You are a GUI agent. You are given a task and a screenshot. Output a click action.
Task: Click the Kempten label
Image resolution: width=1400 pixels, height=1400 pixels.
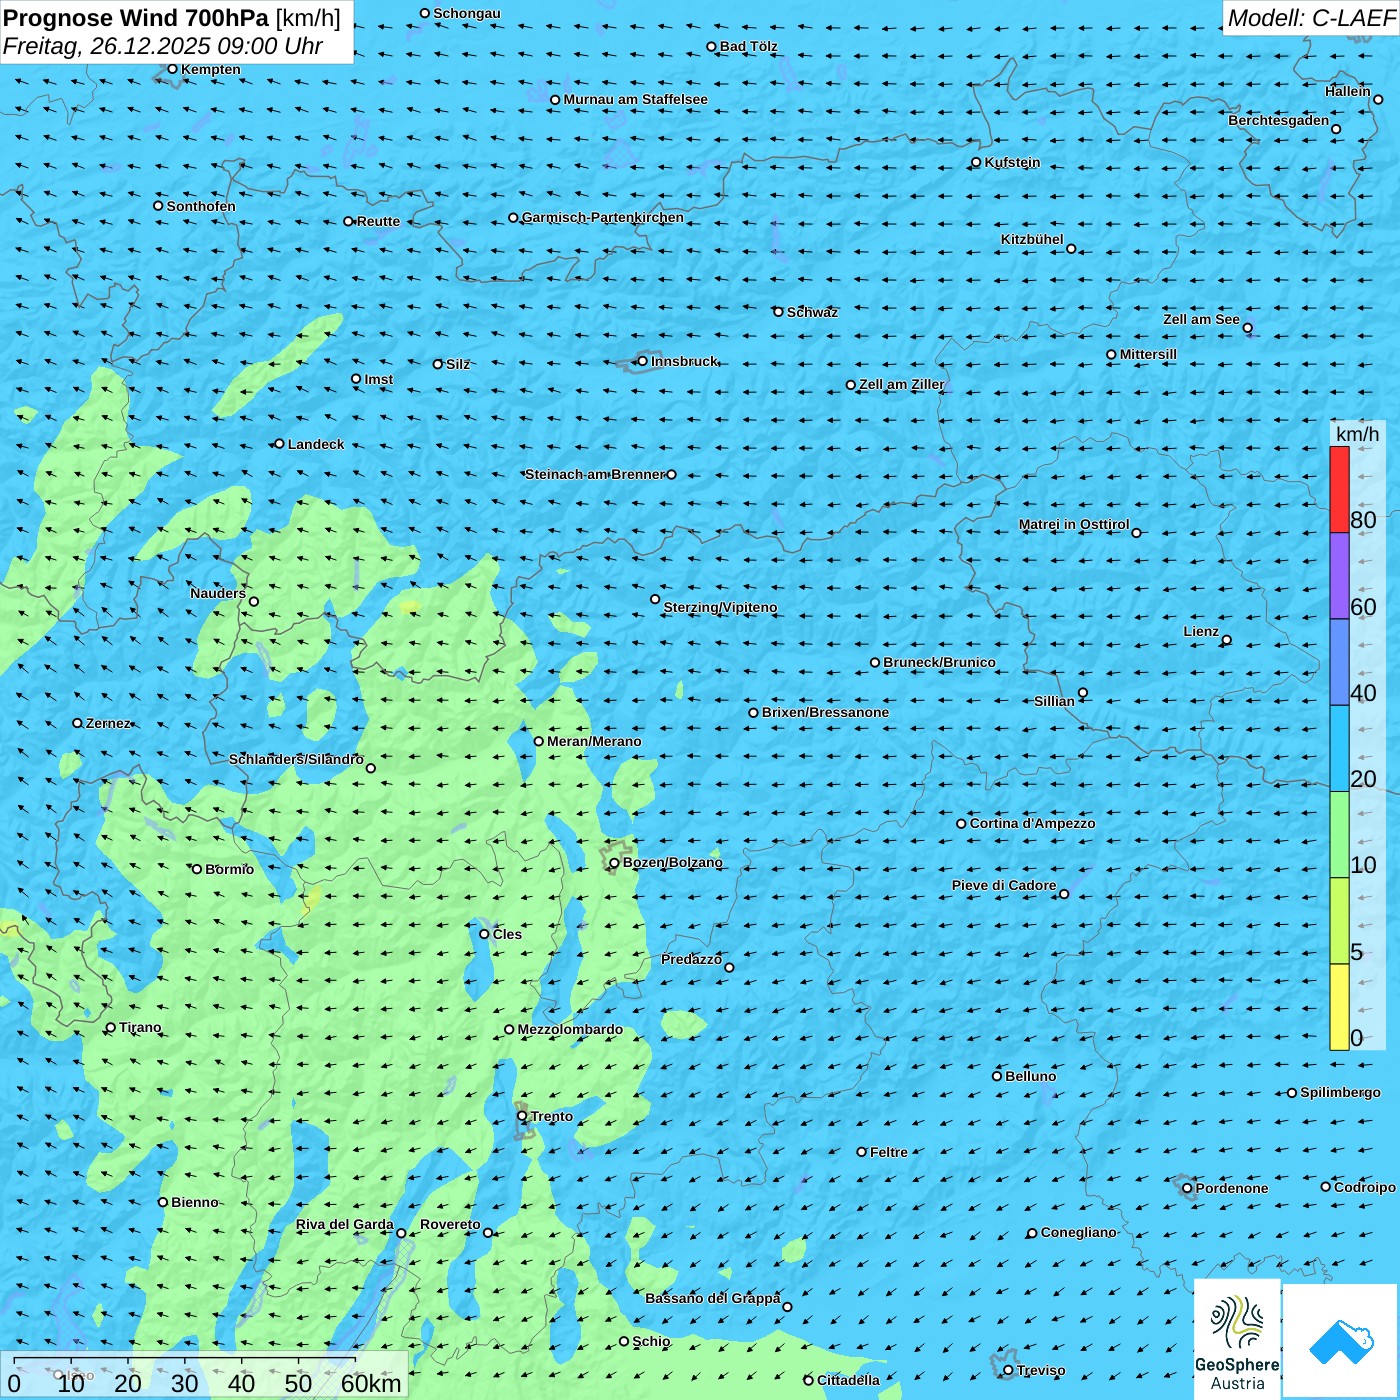point(210,69)
